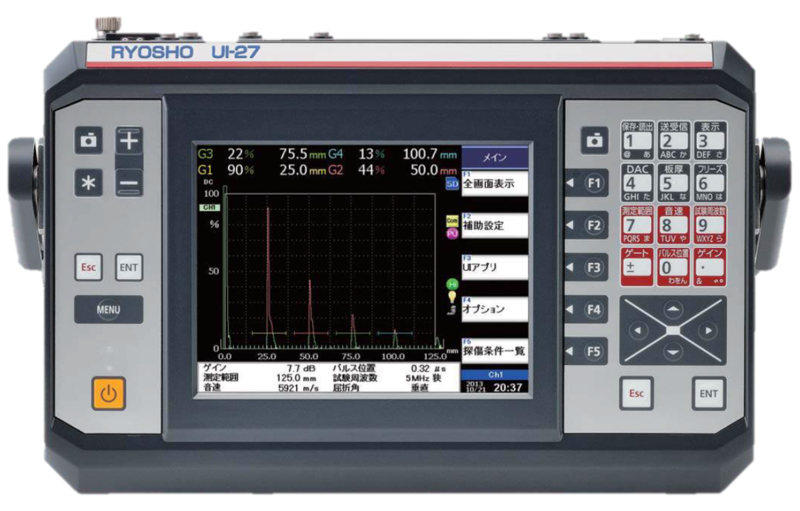Screen dimensions: 800x511
Task: Tap the red key 8 labeled 音速
Action: click(673, 225)
